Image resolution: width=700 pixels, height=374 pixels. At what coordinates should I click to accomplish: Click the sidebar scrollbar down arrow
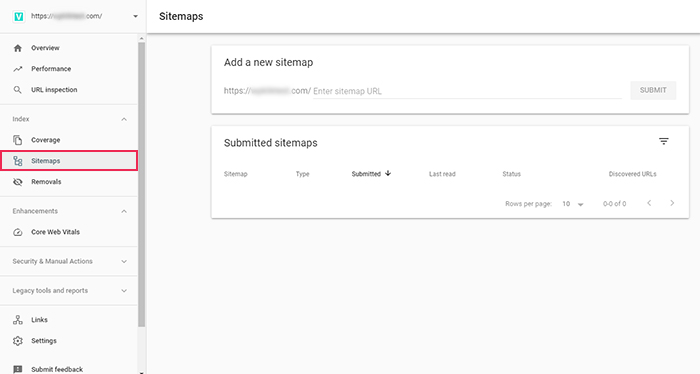coord(142,372)
